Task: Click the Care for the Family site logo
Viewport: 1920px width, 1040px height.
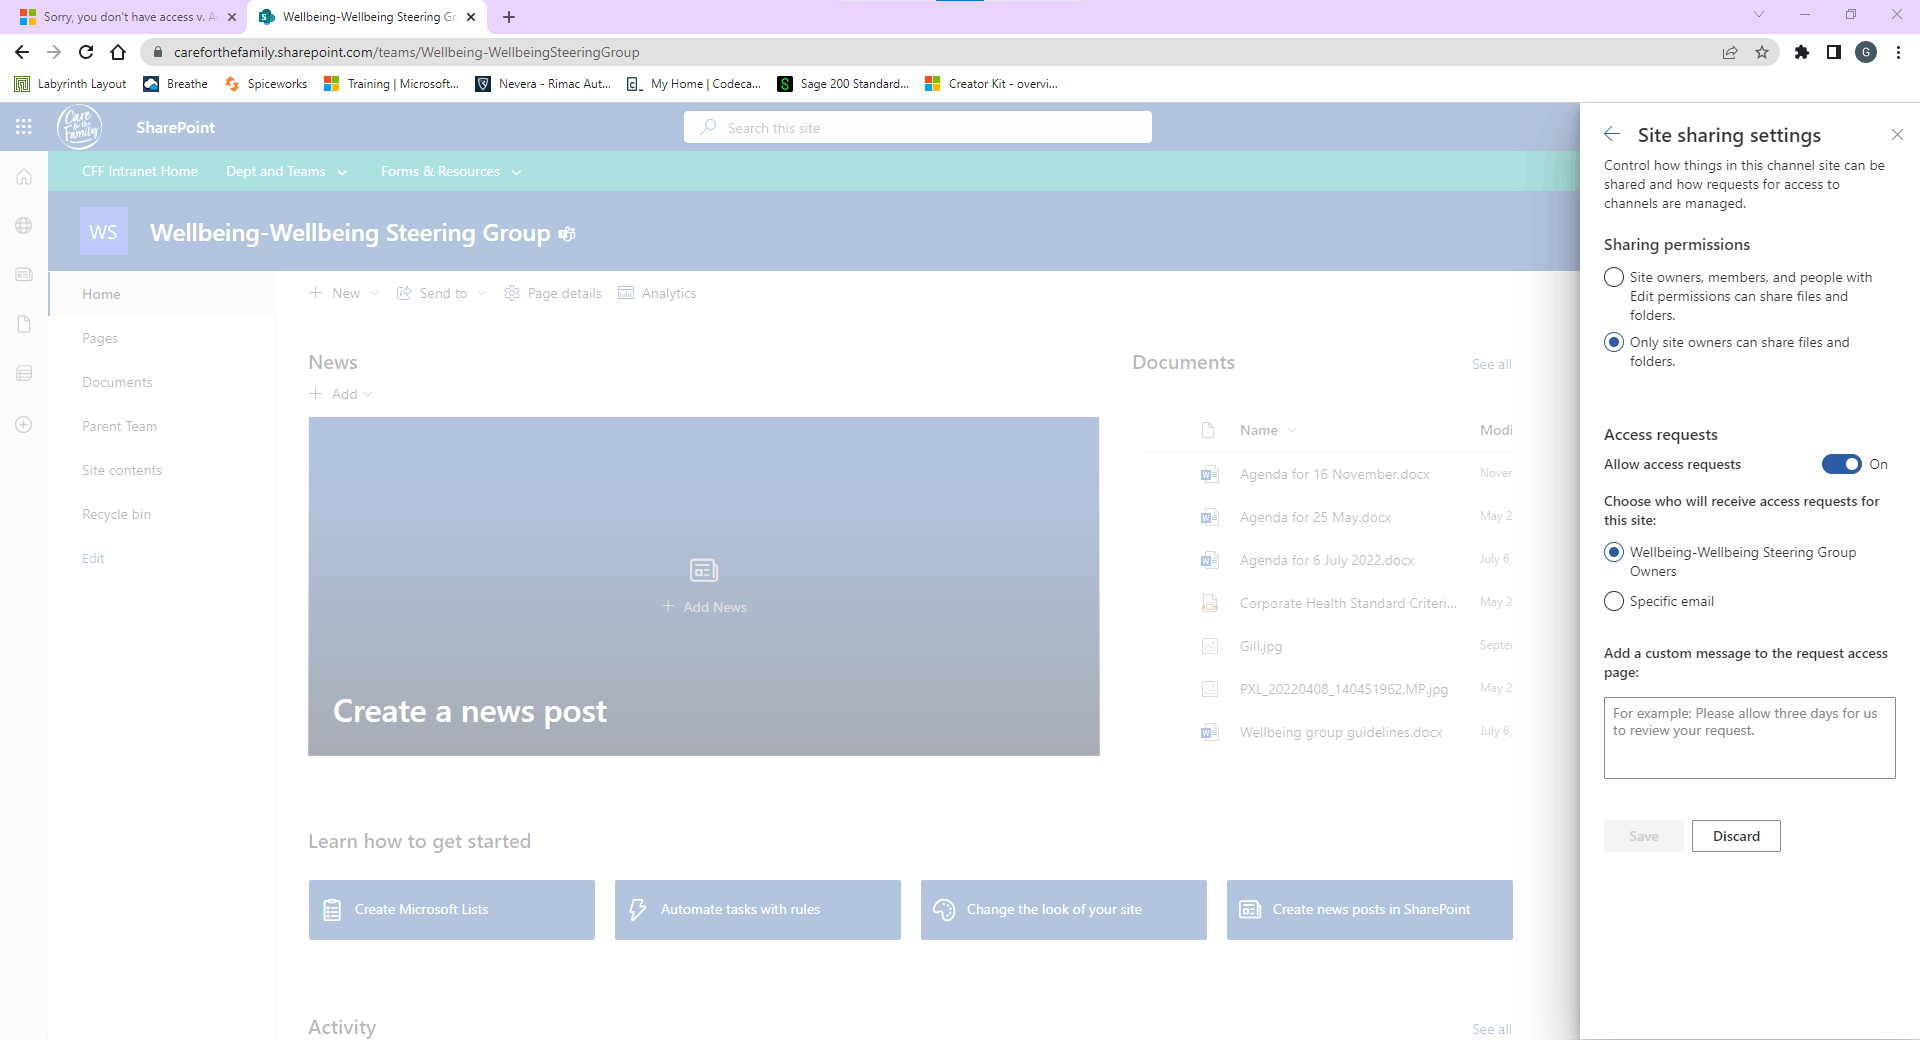Action: (79, 127)
